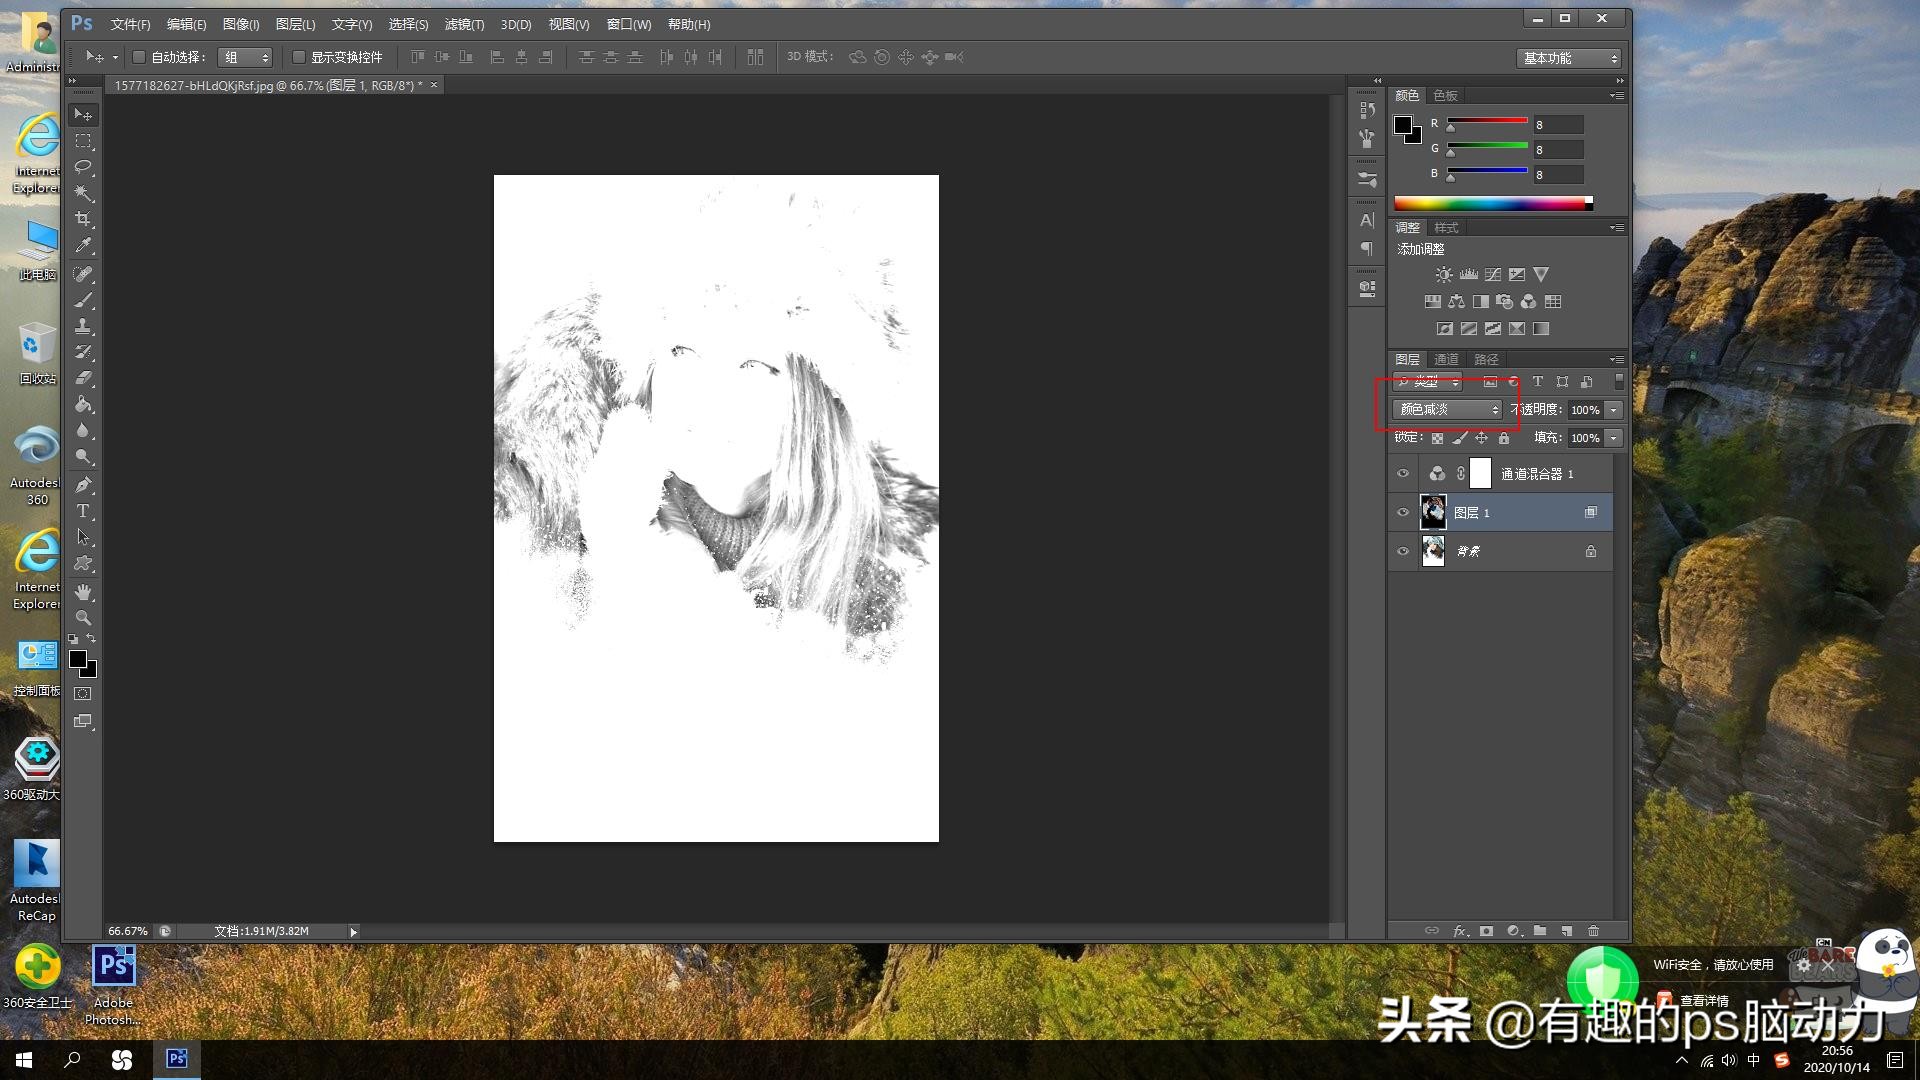The height and width of the screenshot is (1080, 1920).
Task: Toggle lock all padlock icon
Action: click(x=1503, y=438)
